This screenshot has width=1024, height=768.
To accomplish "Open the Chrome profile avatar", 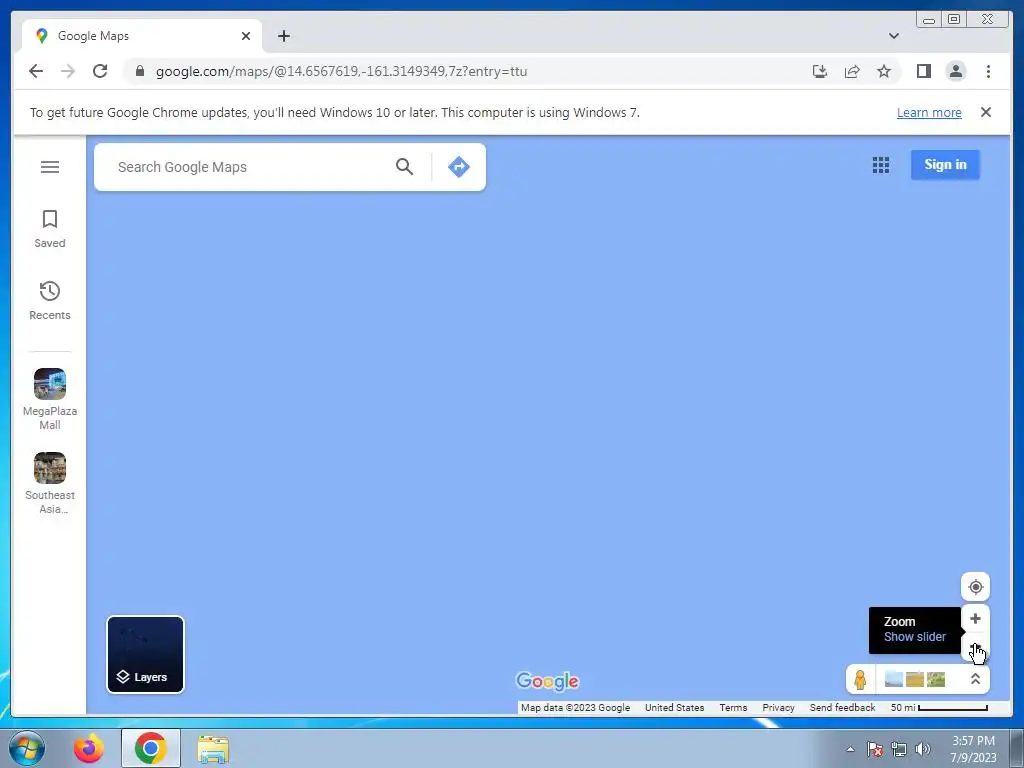I will [955, 71].
